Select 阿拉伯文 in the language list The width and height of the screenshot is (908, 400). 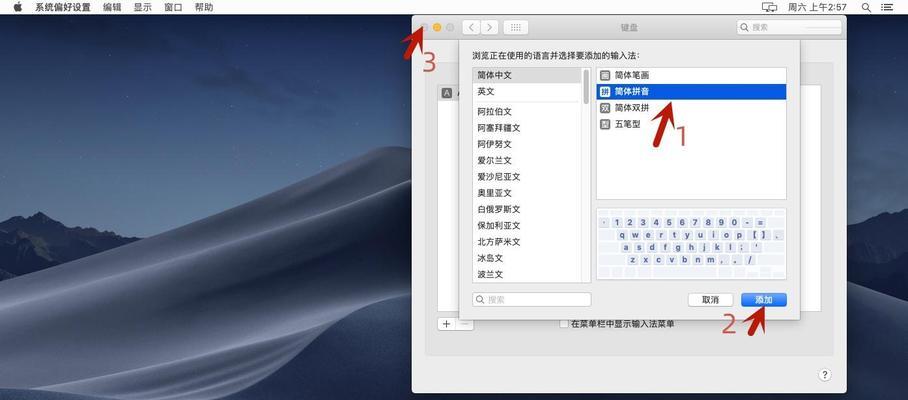526,112
